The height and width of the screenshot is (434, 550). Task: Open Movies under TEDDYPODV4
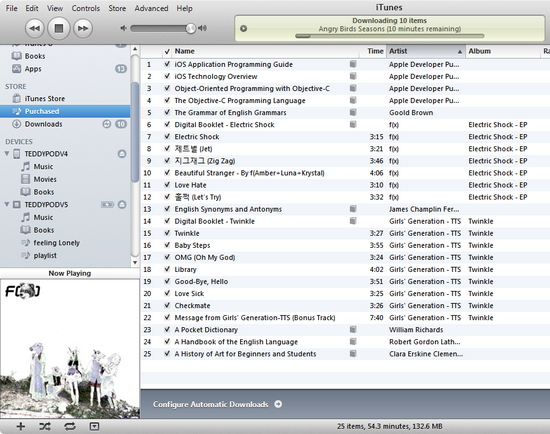point(45,179)
